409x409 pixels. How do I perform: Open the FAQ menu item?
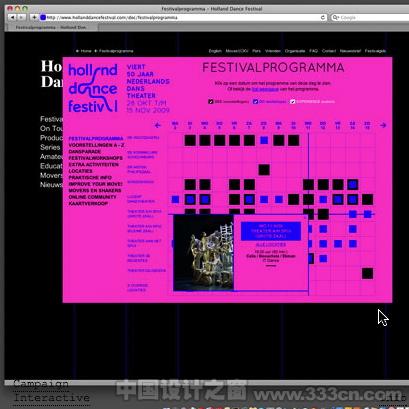pyautogui.click(x=313, y=51)
